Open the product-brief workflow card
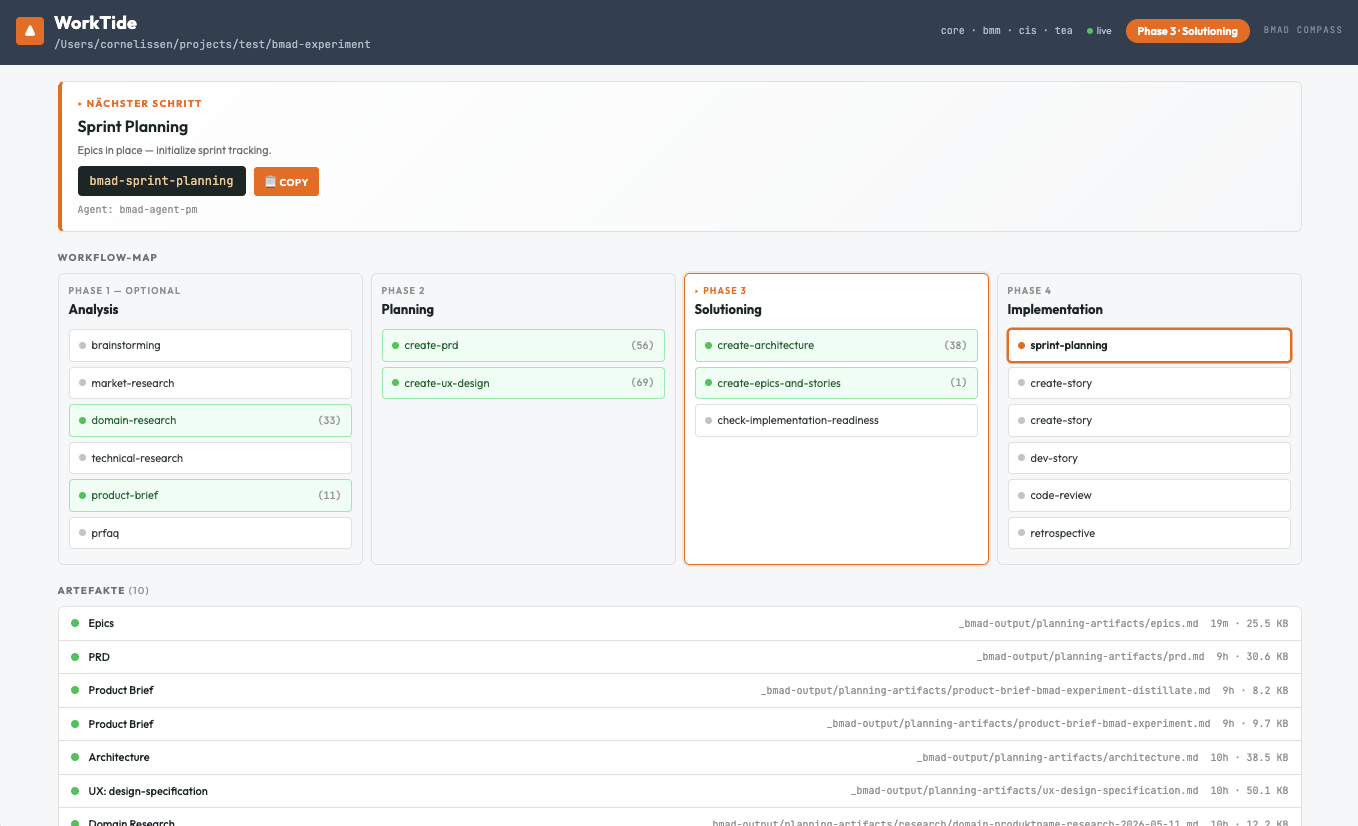The image size is (1358, 826). [210, 495]
